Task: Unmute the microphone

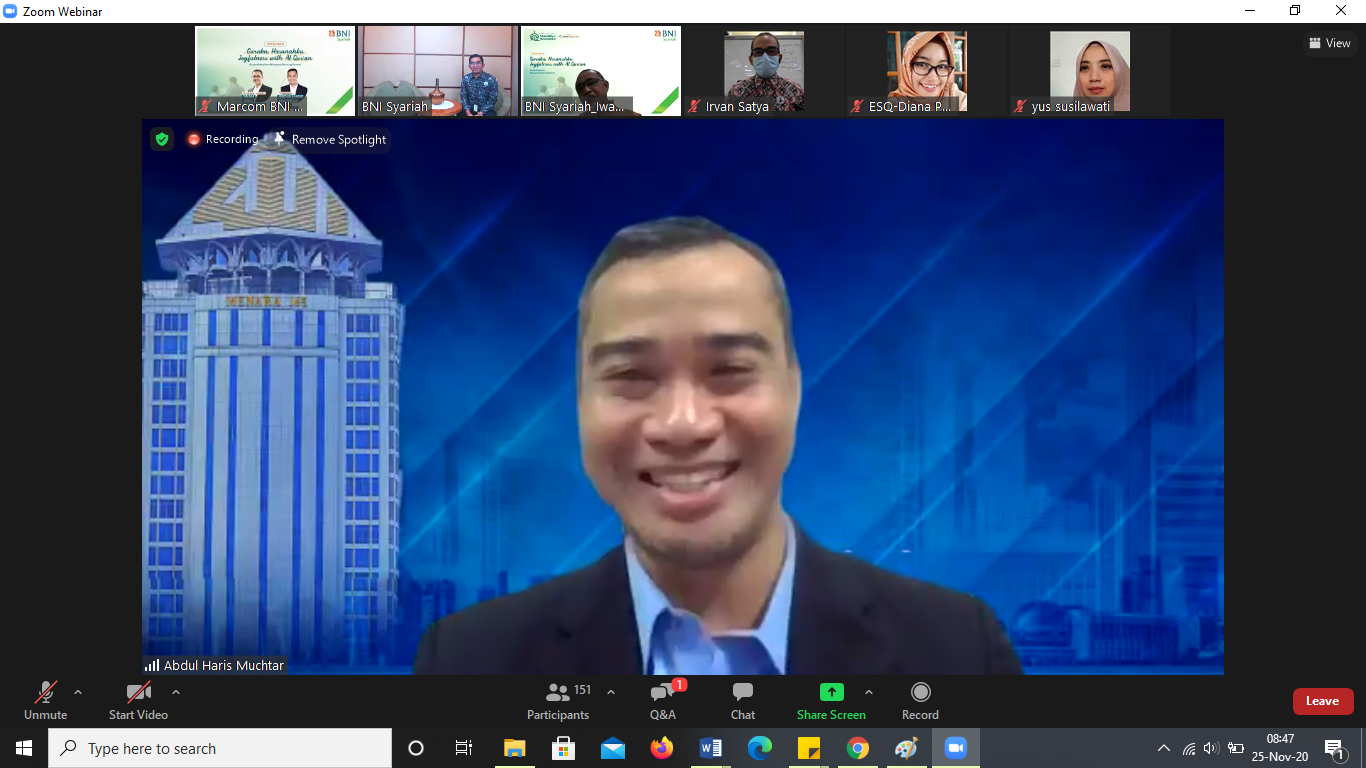Action: pyautogui.click(x=45, y=700)
